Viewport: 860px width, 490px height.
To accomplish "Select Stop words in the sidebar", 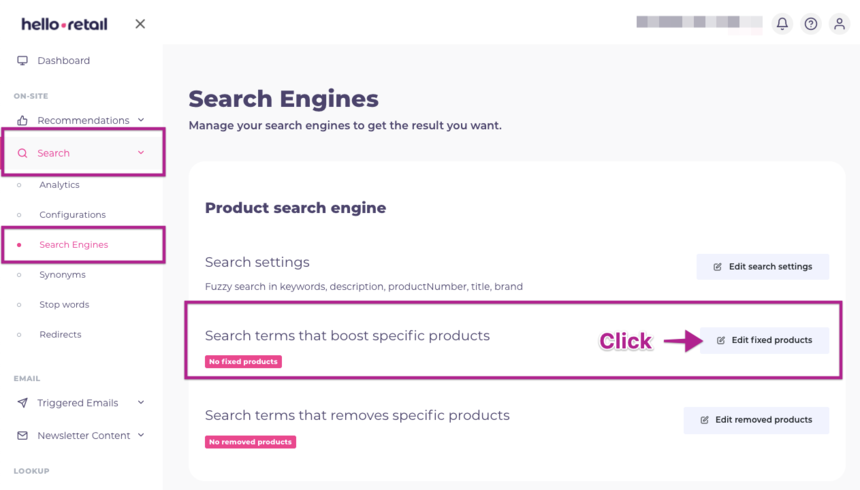I will coord(64,305).
